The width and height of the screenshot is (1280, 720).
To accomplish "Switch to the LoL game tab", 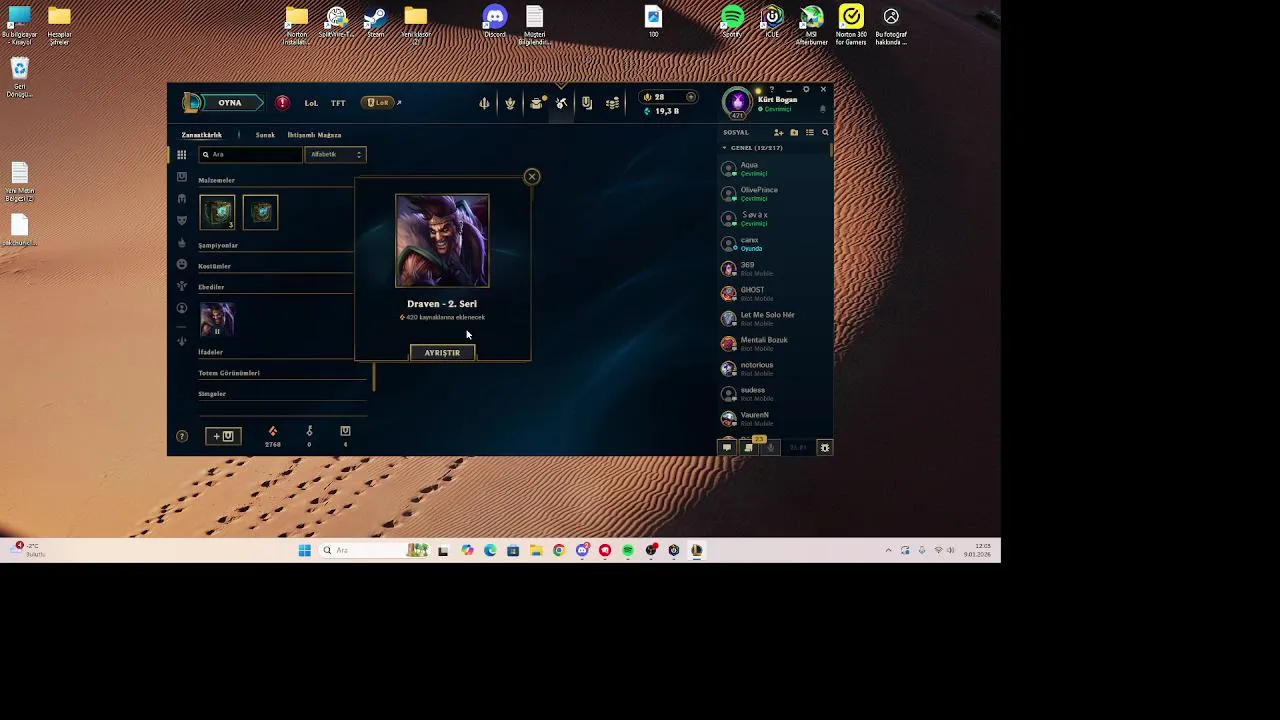I will click(x=311, y=103).
